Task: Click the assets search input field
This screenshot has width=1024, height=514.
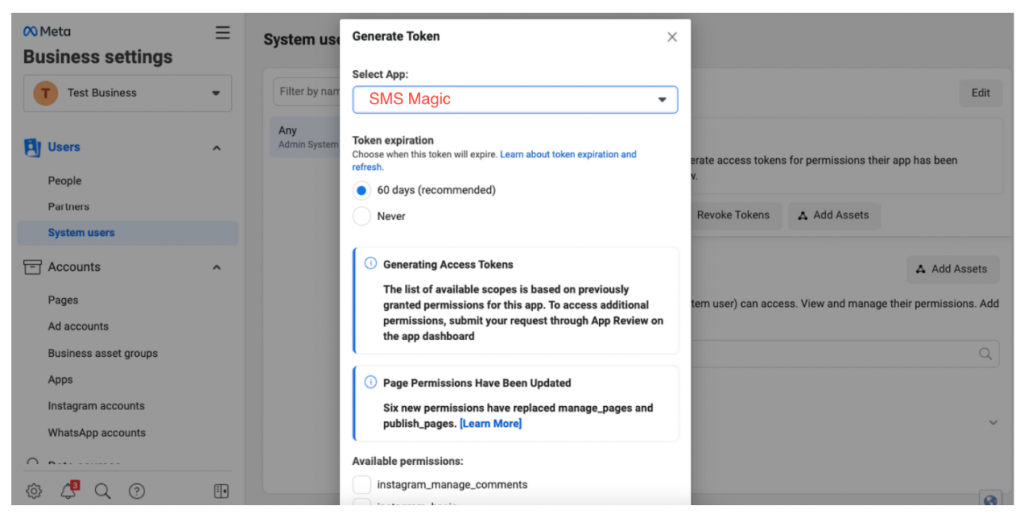Action: pyautogui.click(x=845, y=354)
